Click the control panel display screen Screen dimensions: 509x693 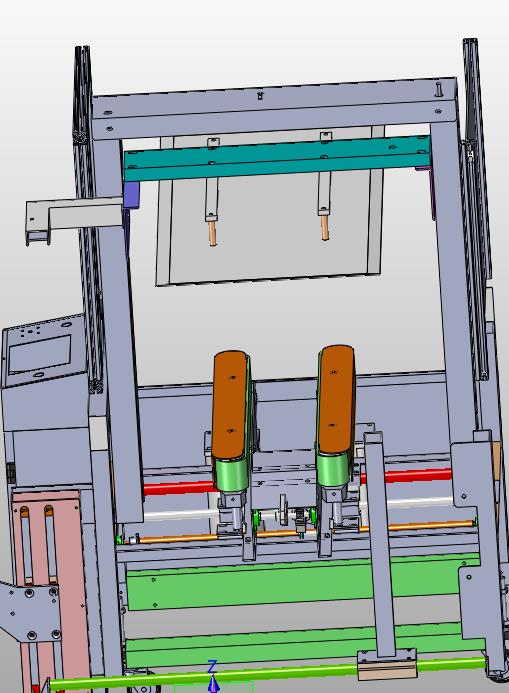click(x=40, y=354)
